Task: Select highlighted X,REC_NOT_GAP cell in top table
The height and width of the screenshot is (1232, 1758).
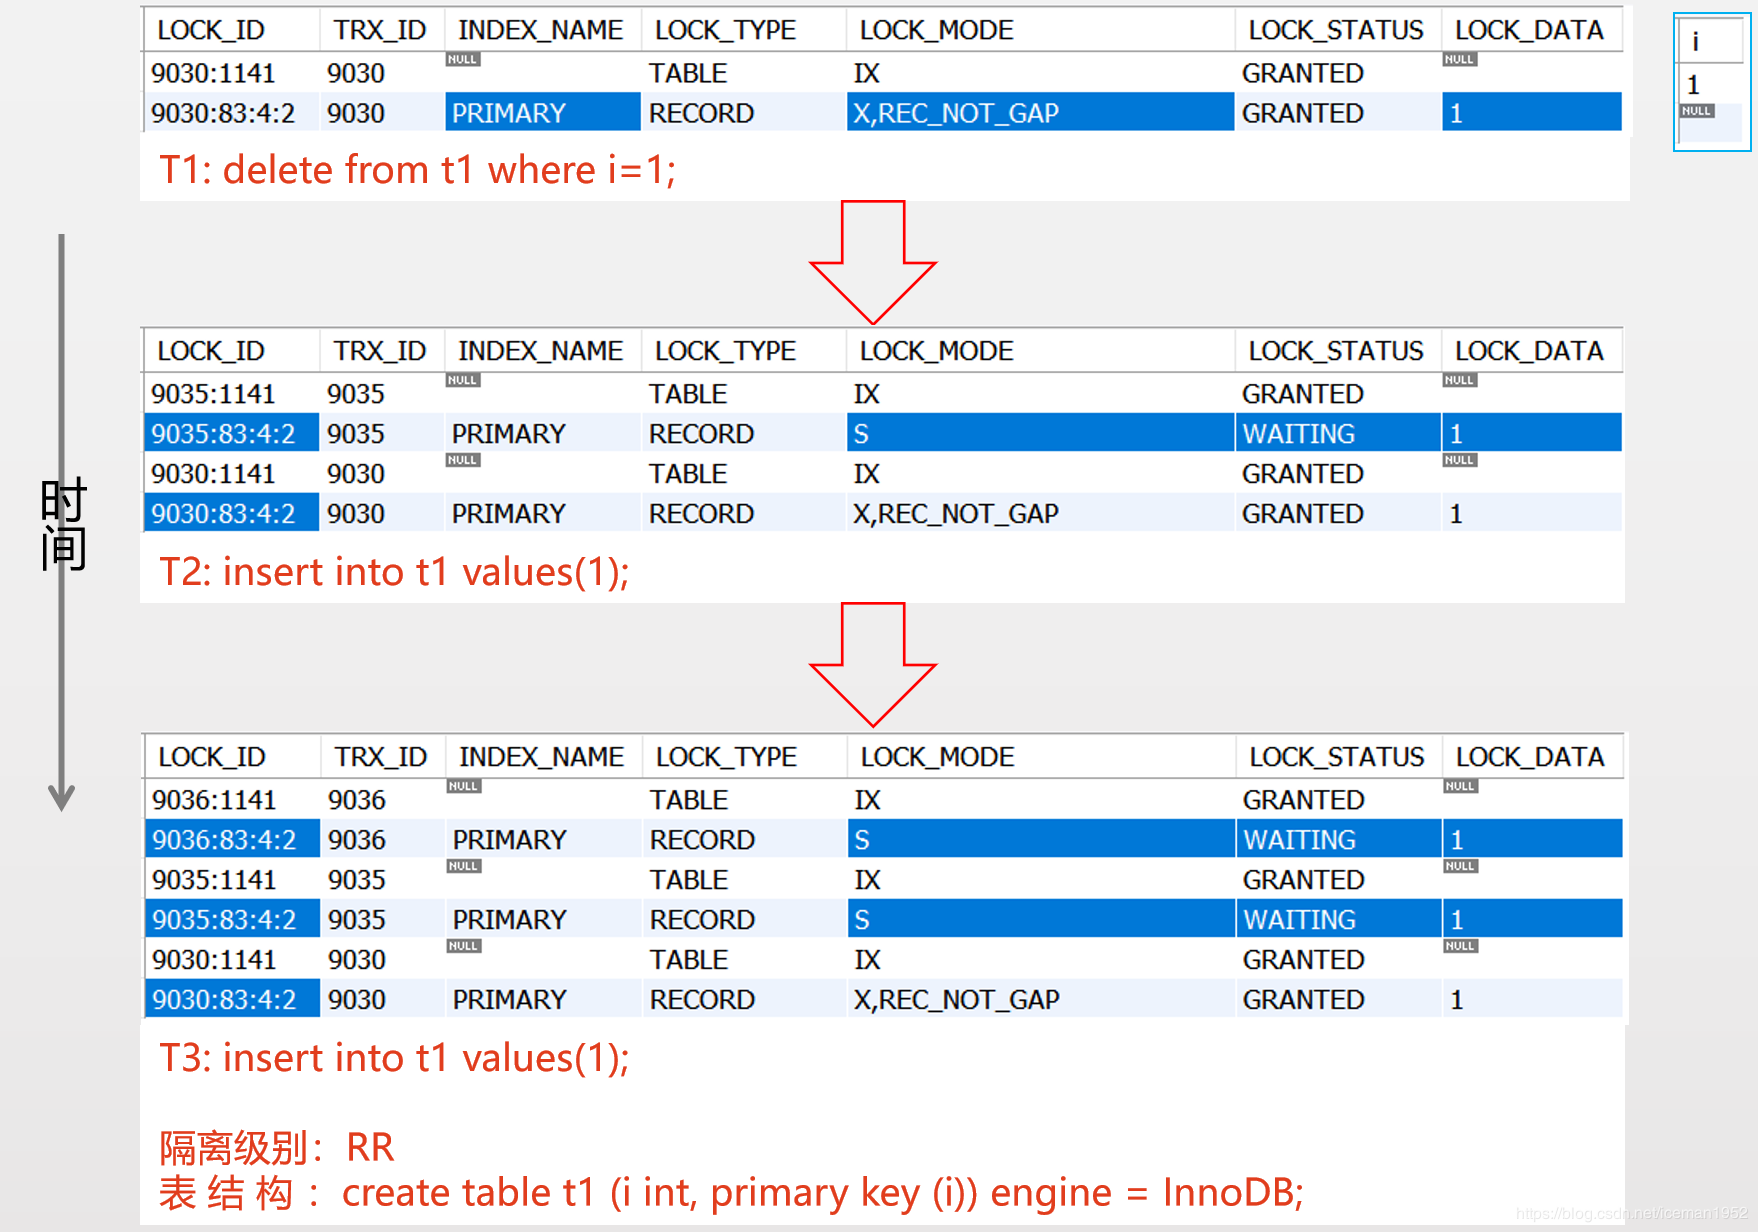Action: [1040, 112]
